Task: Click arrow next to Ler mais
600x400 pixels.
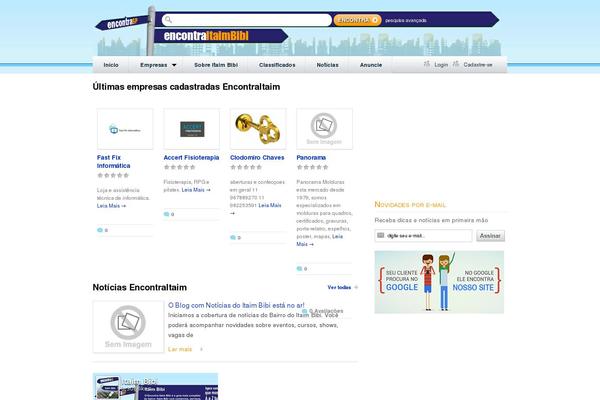Action: pos(201,349)
